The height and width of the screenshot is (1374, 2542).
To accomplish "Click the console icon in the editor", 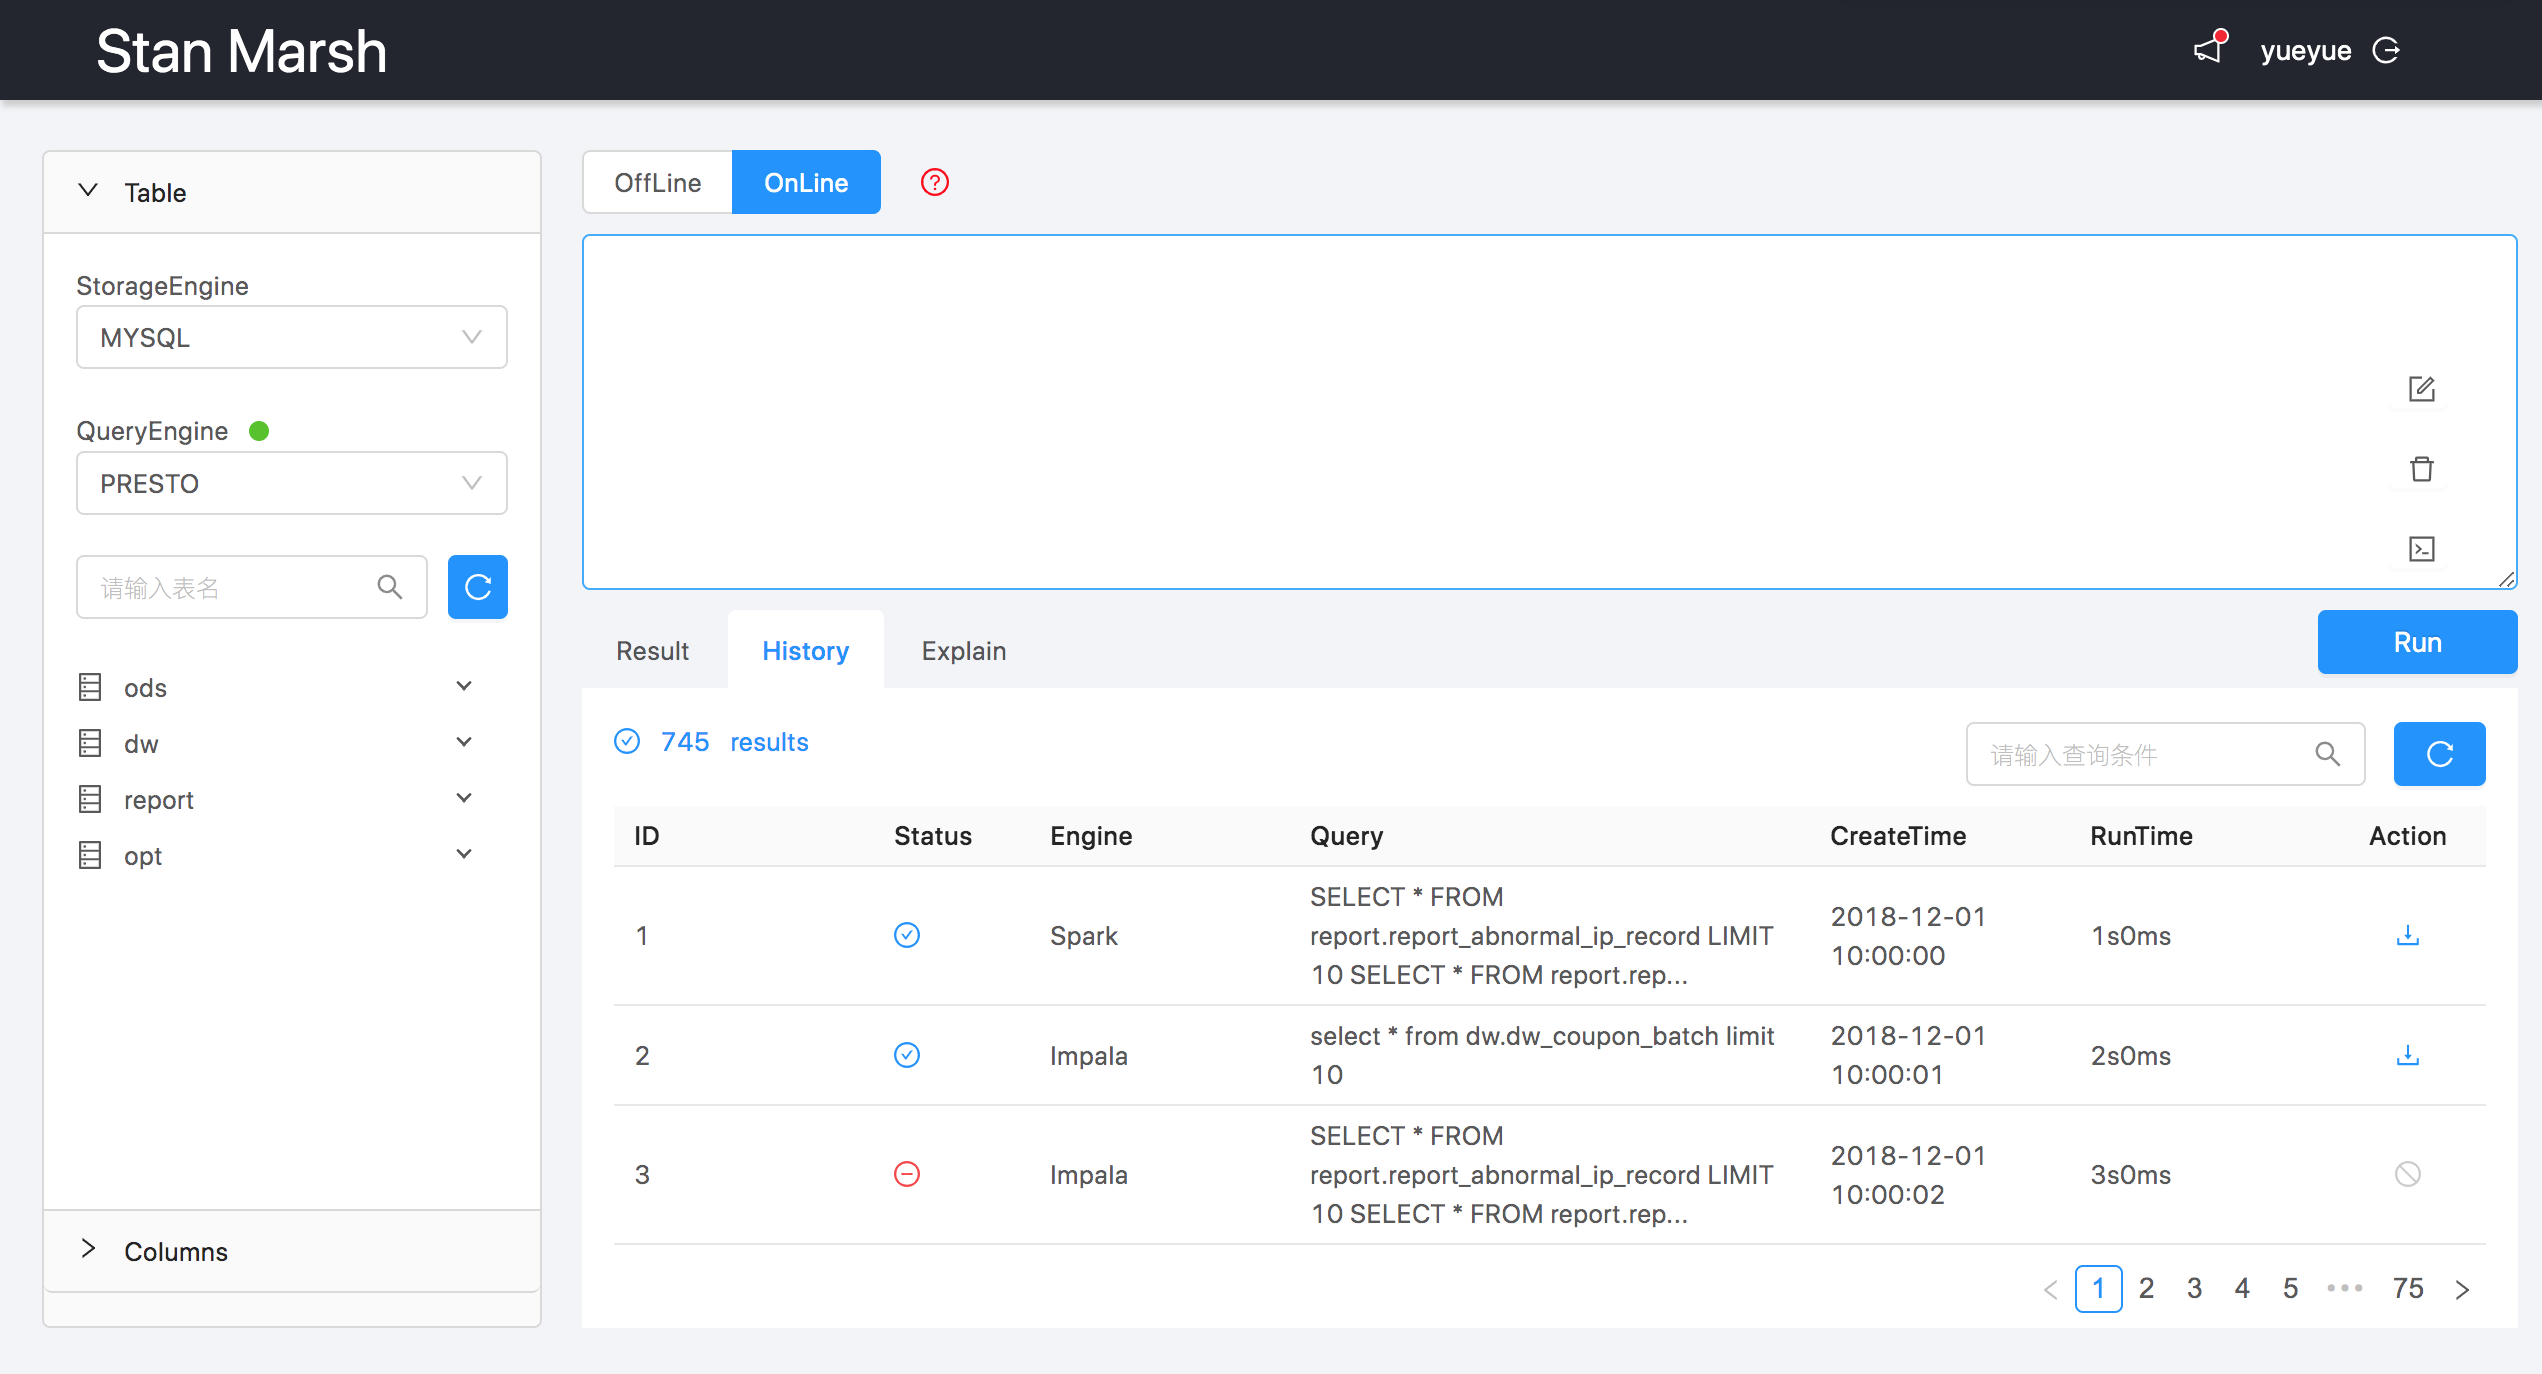I will (x=2421, y=549).
